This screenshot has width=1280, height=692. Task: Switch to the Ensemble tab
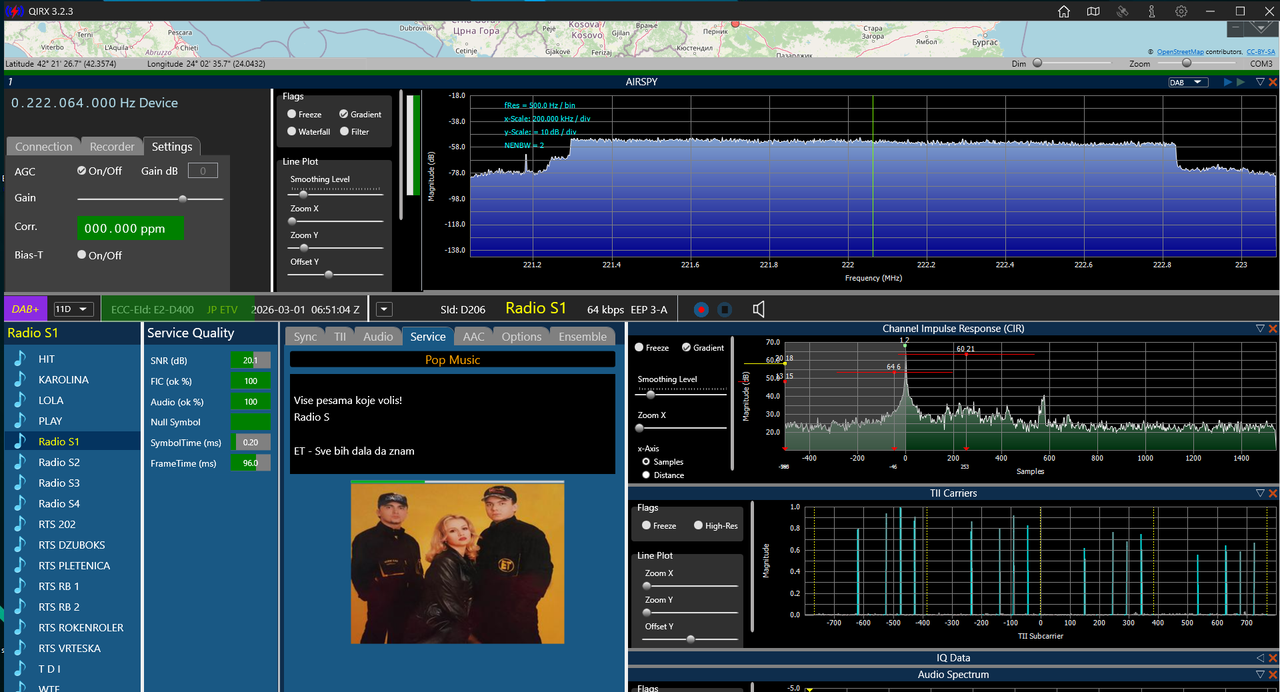coord(582,337)
